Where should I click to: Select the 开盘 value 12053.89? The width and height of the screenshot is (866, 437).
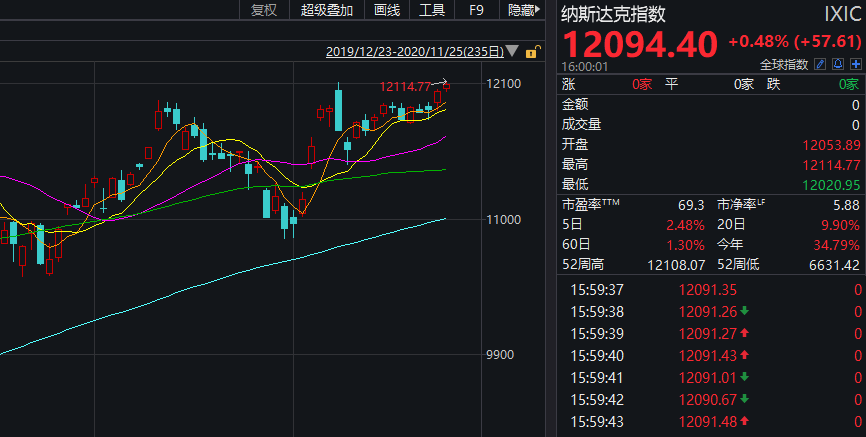831,145
